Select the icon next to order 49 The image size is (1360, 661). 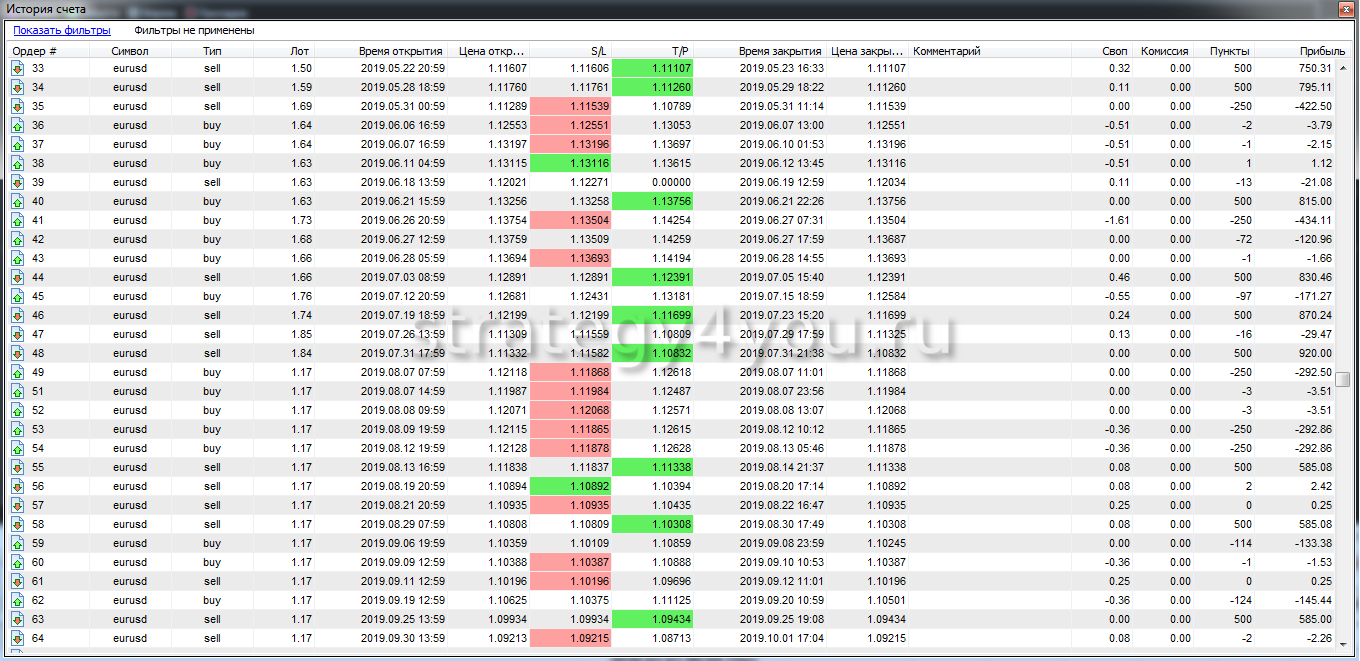tap(17, 372)
